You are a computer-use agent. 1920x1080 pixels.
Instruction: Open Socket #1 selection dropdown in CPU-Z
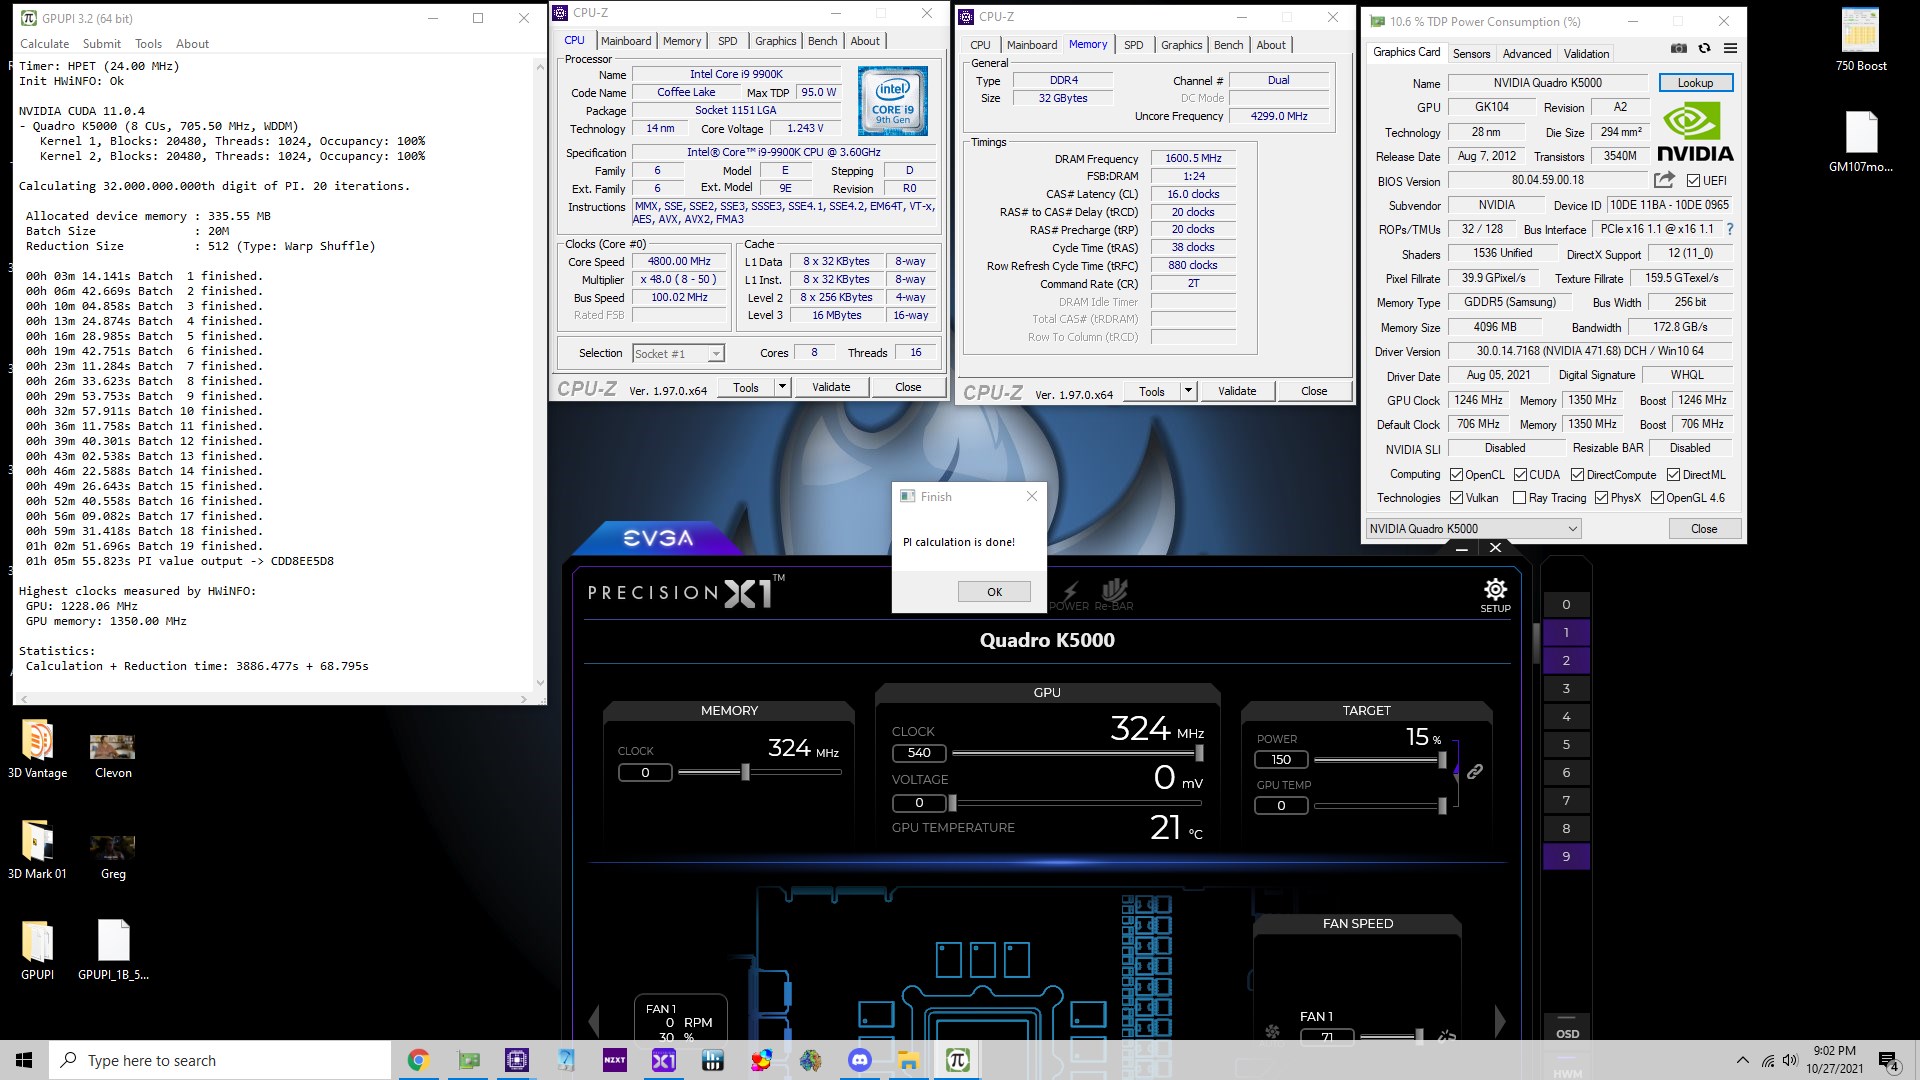pyautogui.click(x=677, y=353)
